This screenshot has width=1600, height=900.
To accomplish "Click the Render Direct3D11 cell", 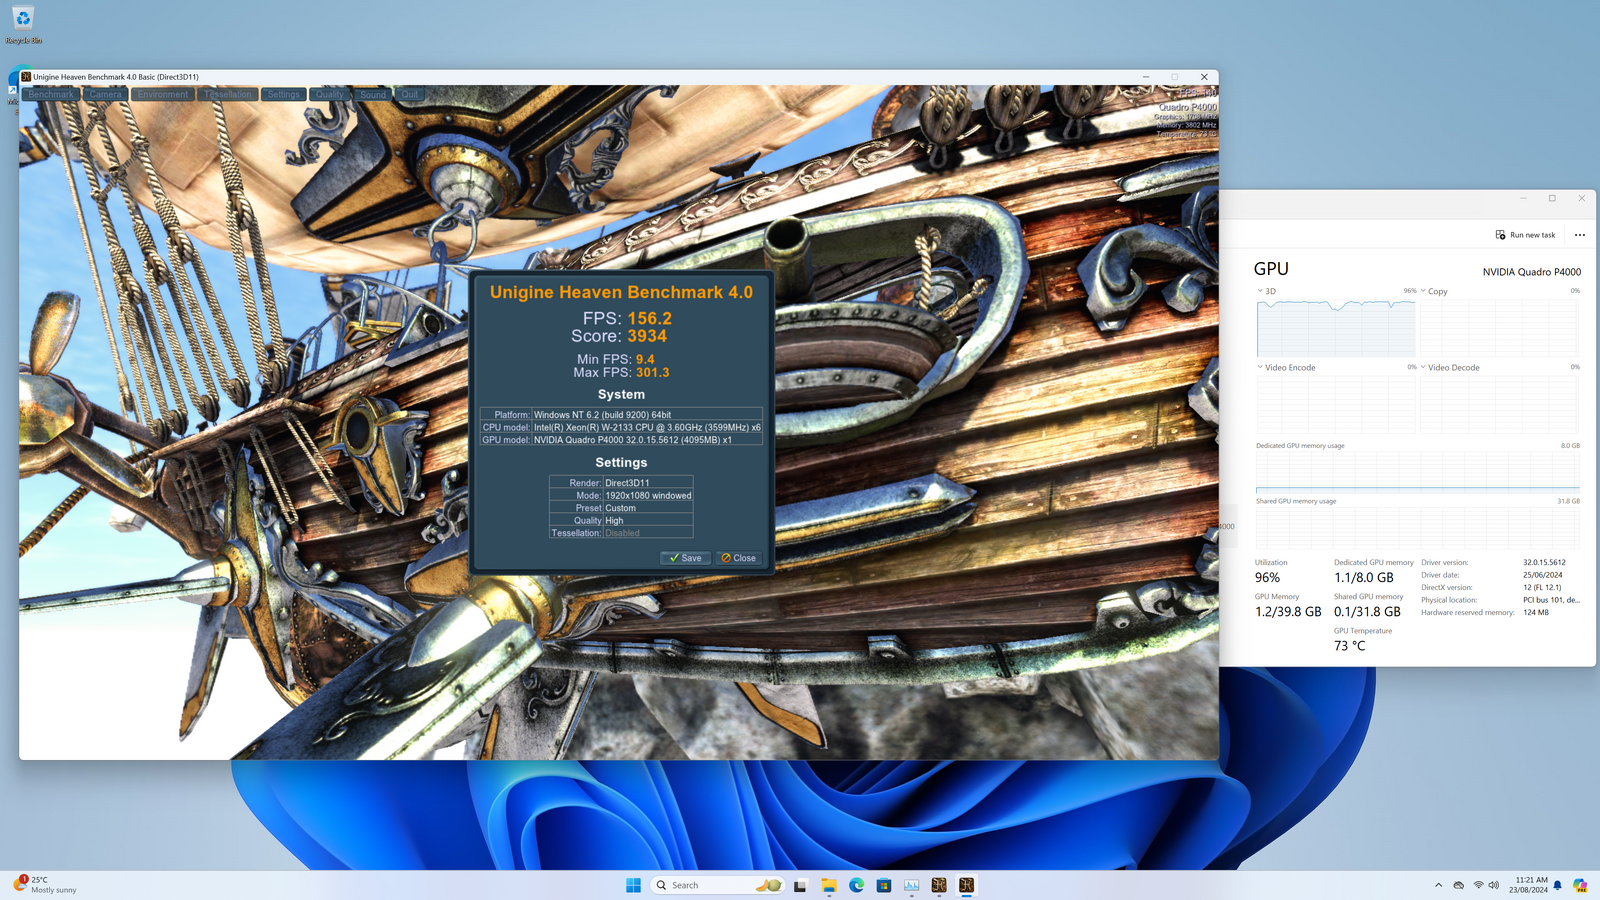I will tap(648, 482).
